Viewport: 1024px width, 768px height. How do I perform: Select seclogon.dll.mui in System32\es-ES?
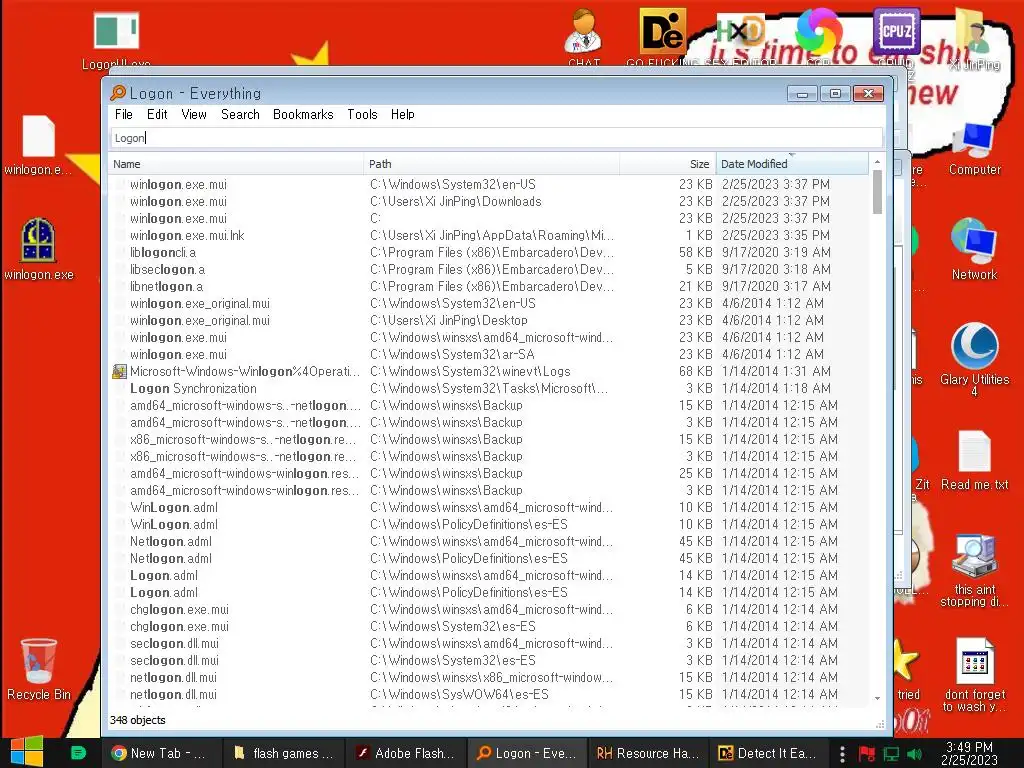pos(490,660)
